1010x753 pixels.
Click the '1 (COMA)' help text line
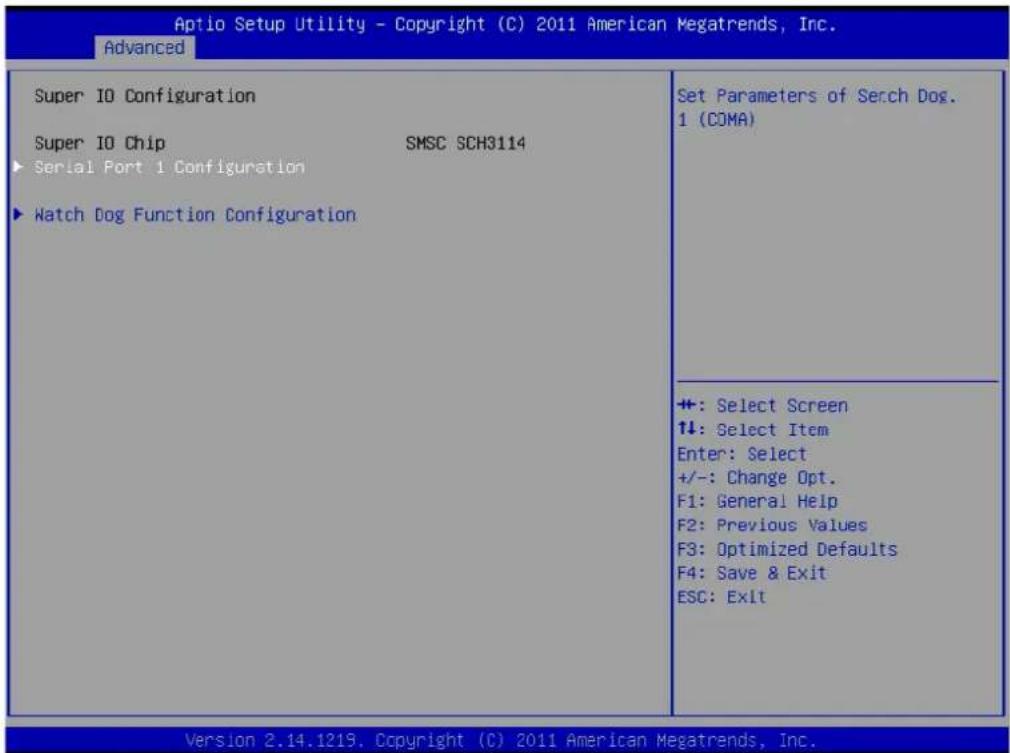(716, 120)
